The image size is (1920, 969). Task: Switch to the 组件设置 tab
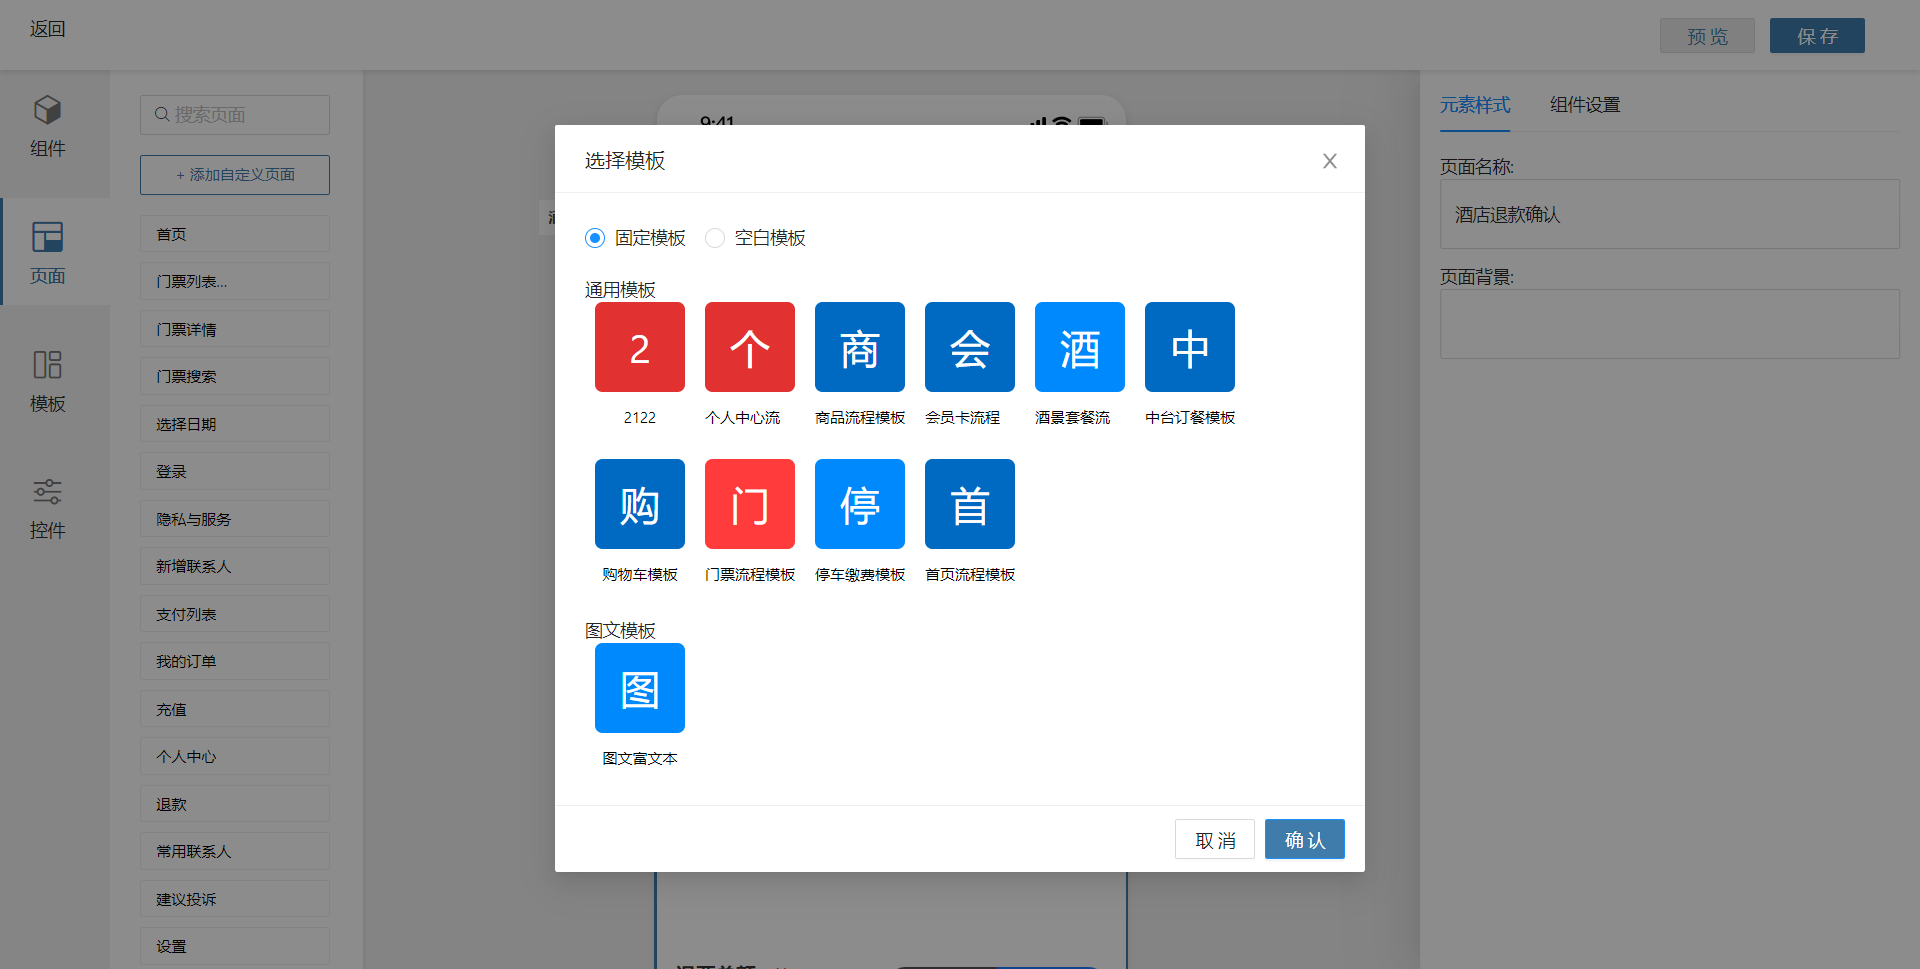(1585, 105)
